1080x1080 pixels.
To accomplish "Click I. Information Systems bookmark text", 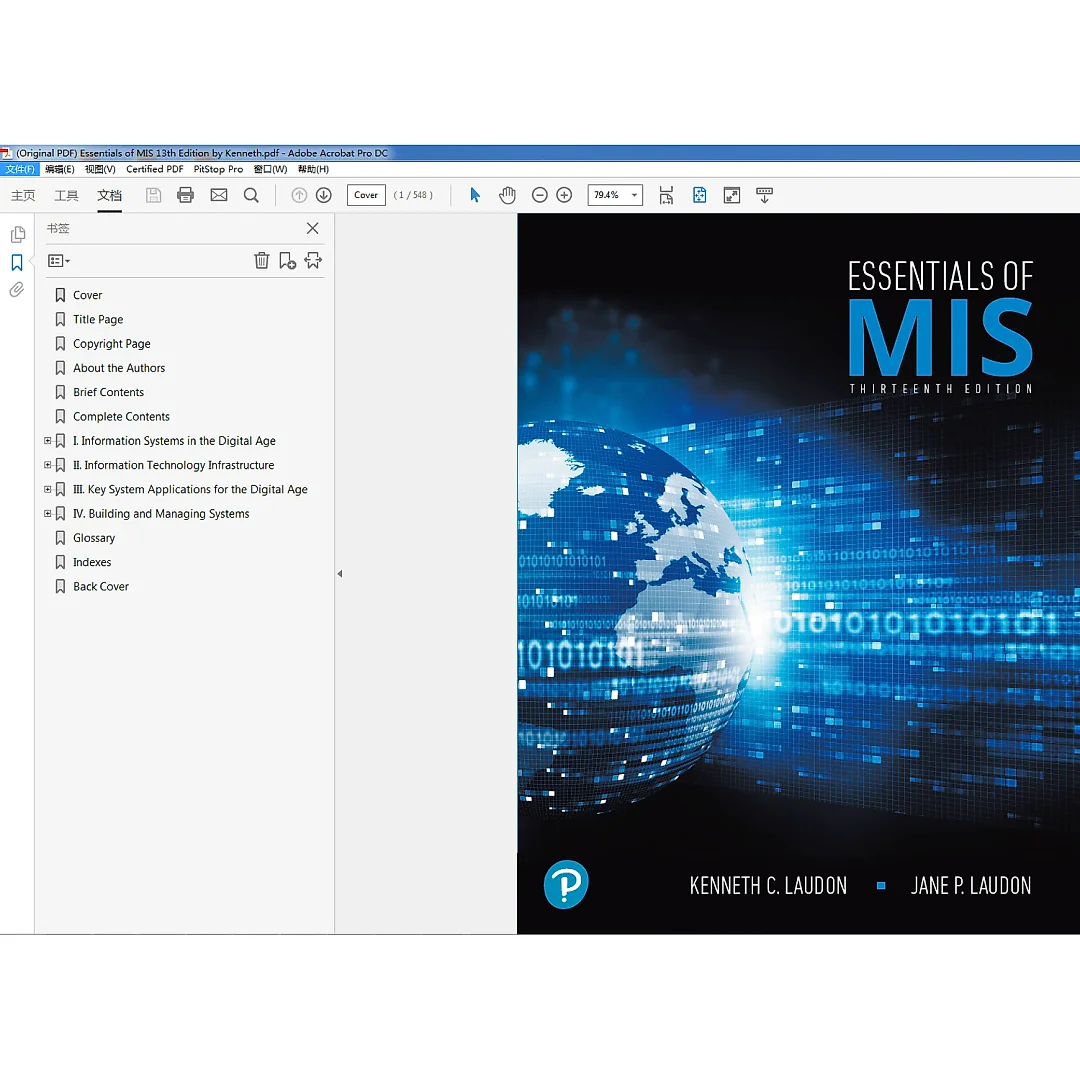I will 174,441.
